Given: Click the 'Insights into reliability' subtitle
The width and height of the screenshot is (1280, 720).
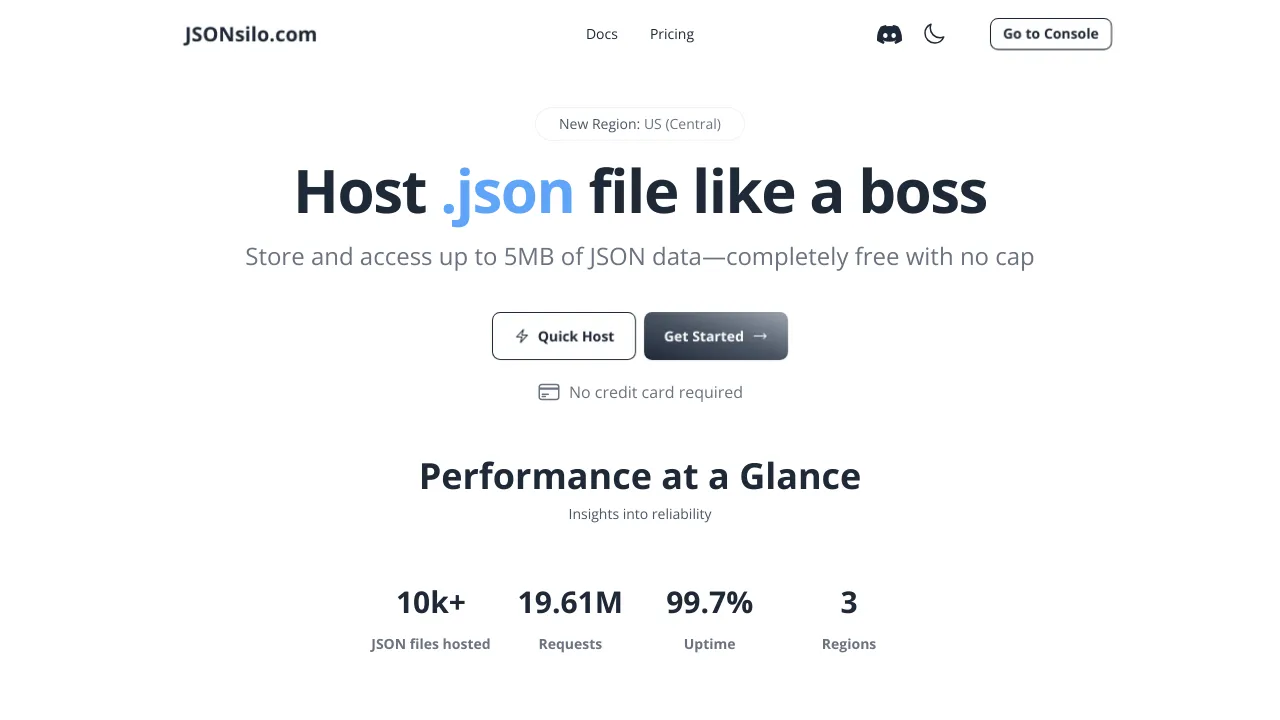Looking at the screenshot, I should 640,514.
